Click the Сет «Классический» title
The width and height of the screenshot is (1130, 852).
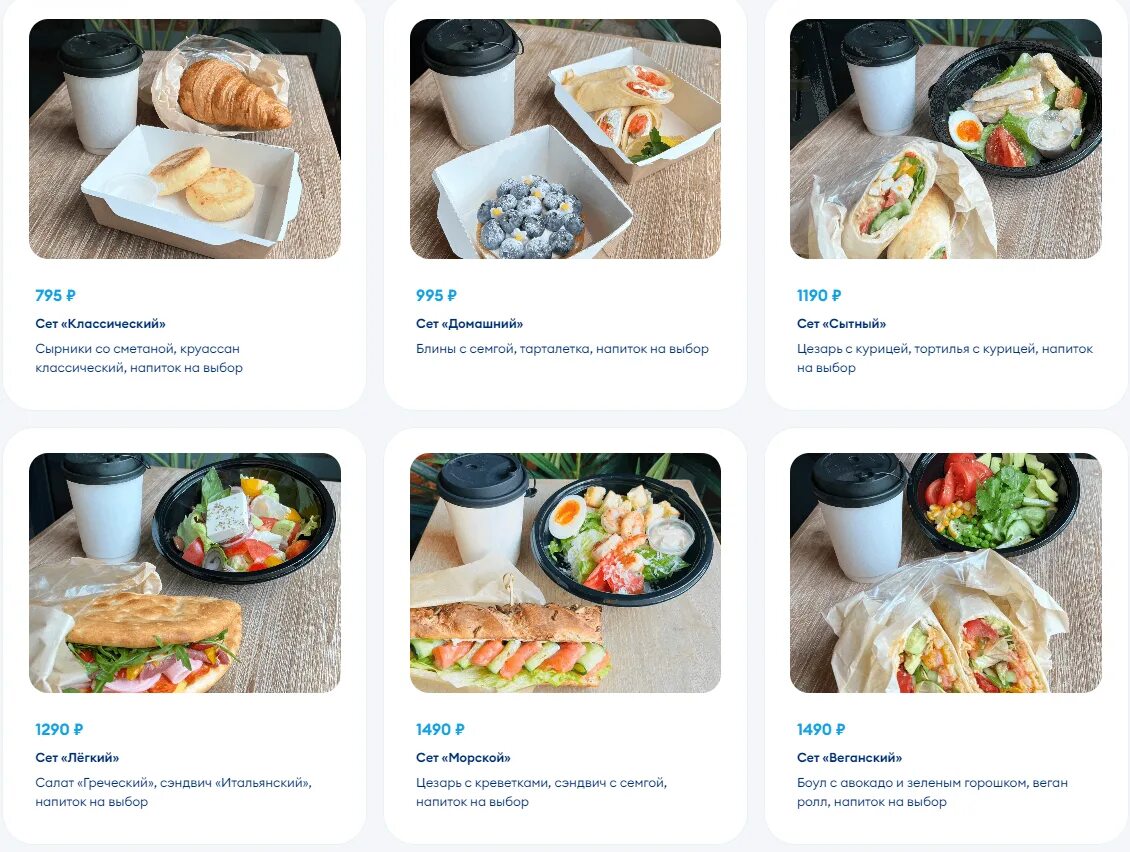click(x=100, y=324)
